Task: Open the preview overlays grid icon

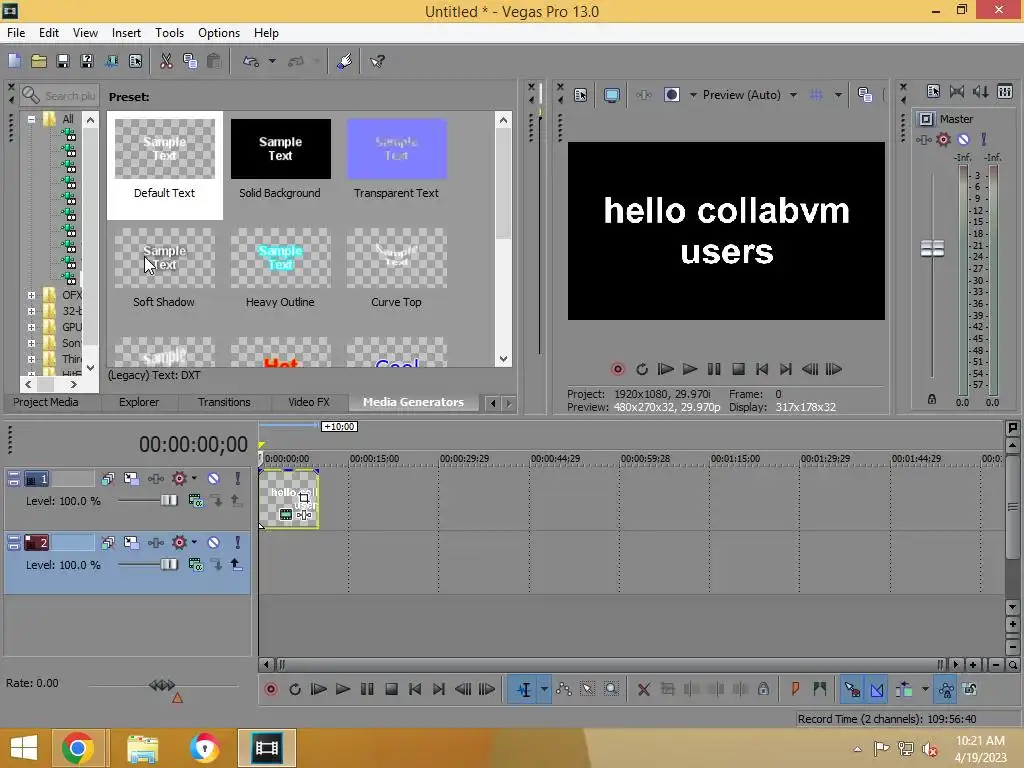Action: click(816, 95)
